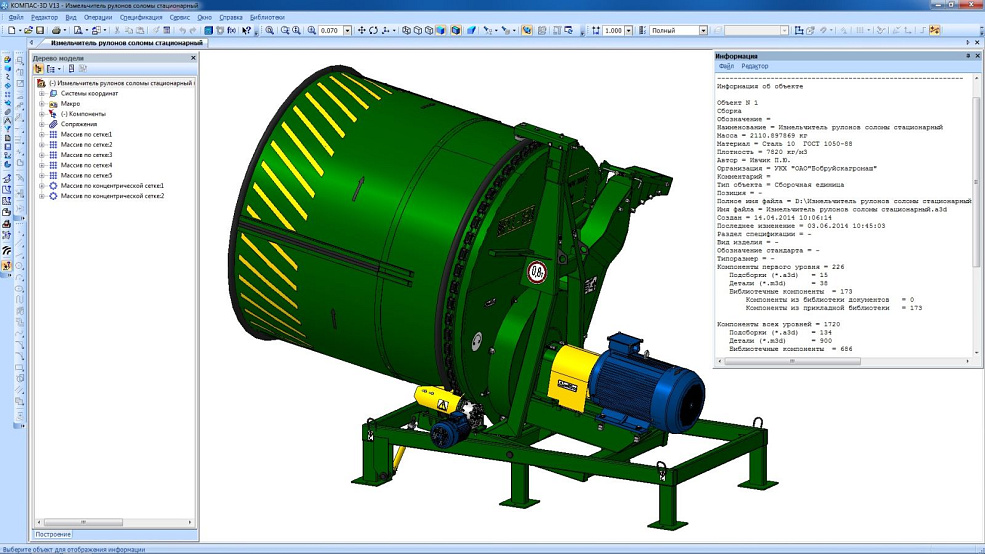985x554 pixels.
Task: Click the Построение tab below model tree
Action: [53, 535]
